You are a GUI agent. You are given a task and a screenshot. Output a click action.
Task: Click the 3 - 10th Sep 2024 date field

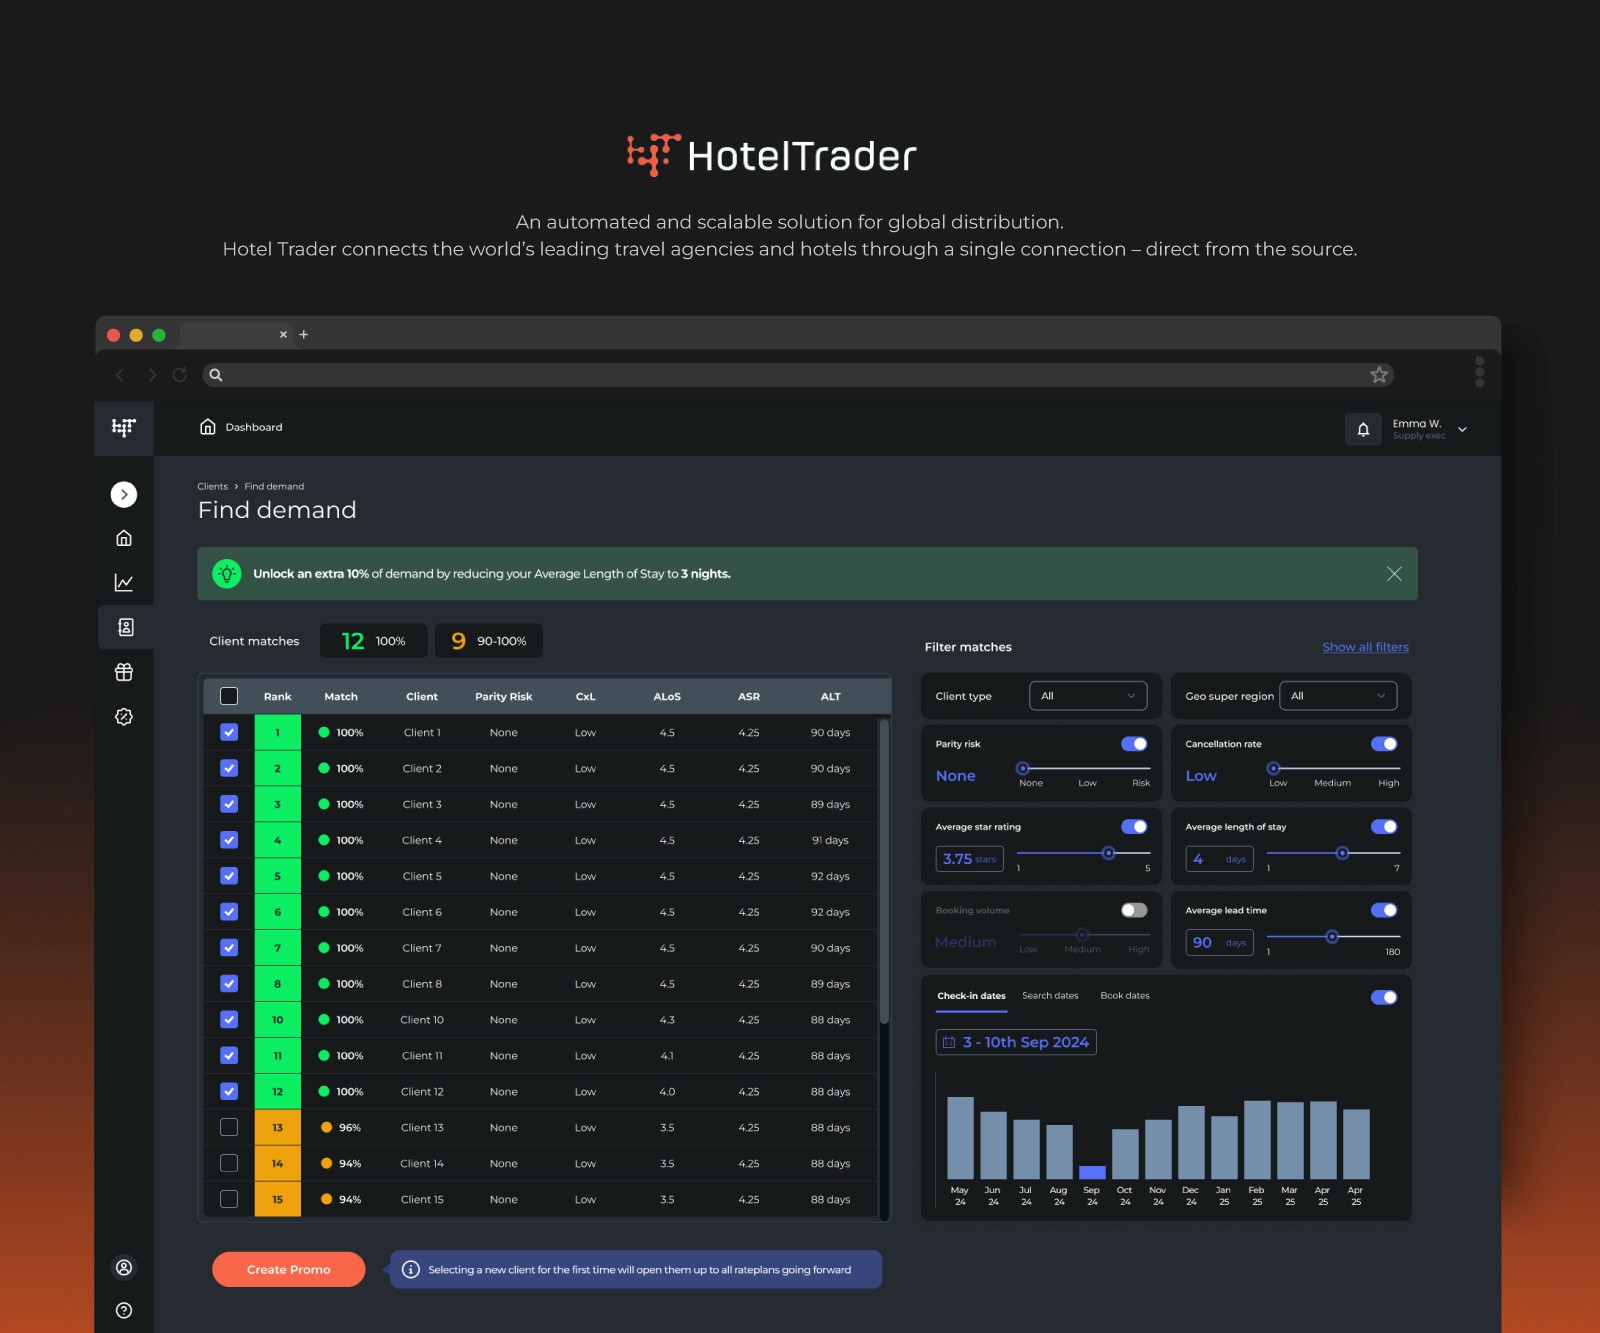click(x=1016, y=1042)
